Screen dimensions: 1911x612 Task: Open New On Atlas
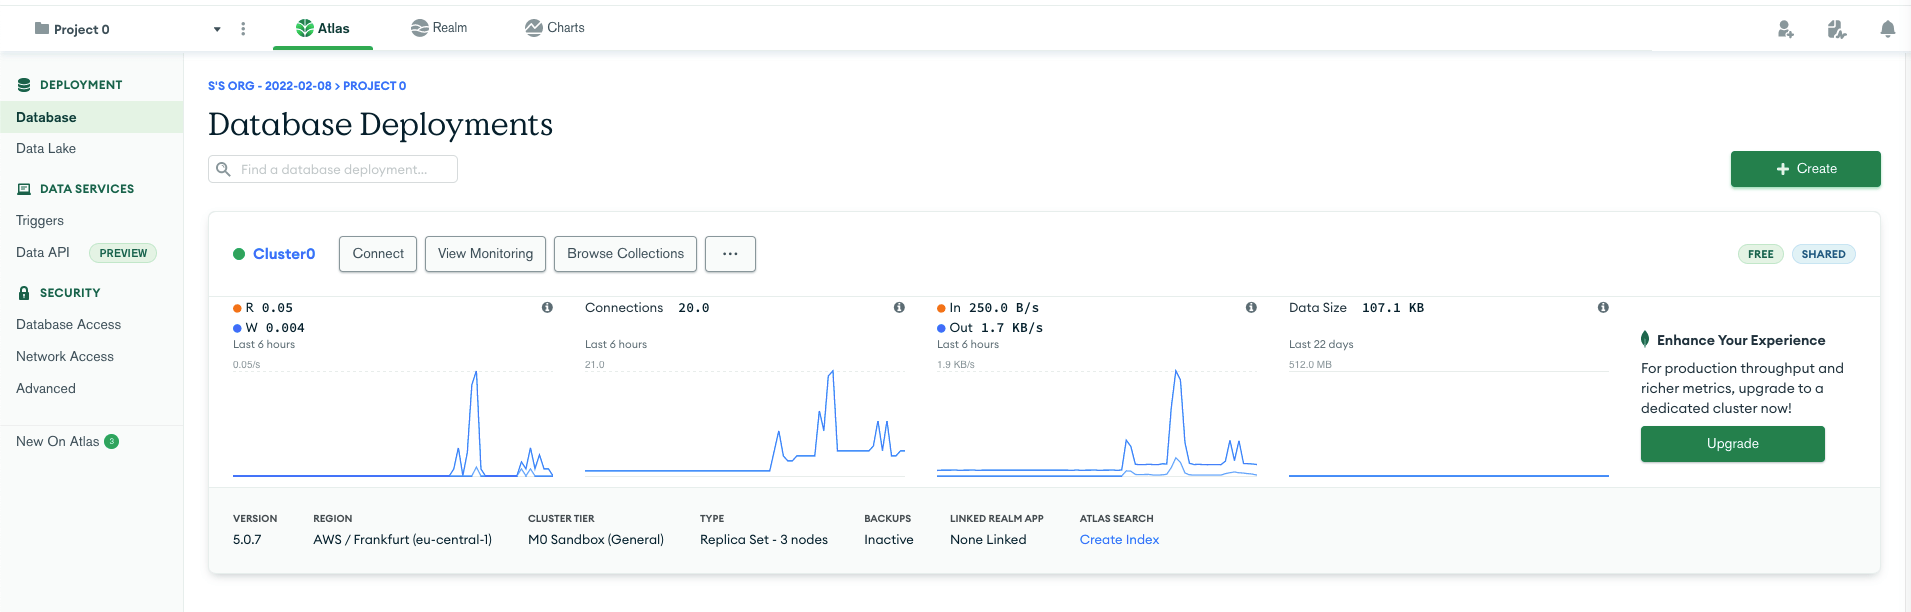[x=58, y=441]
